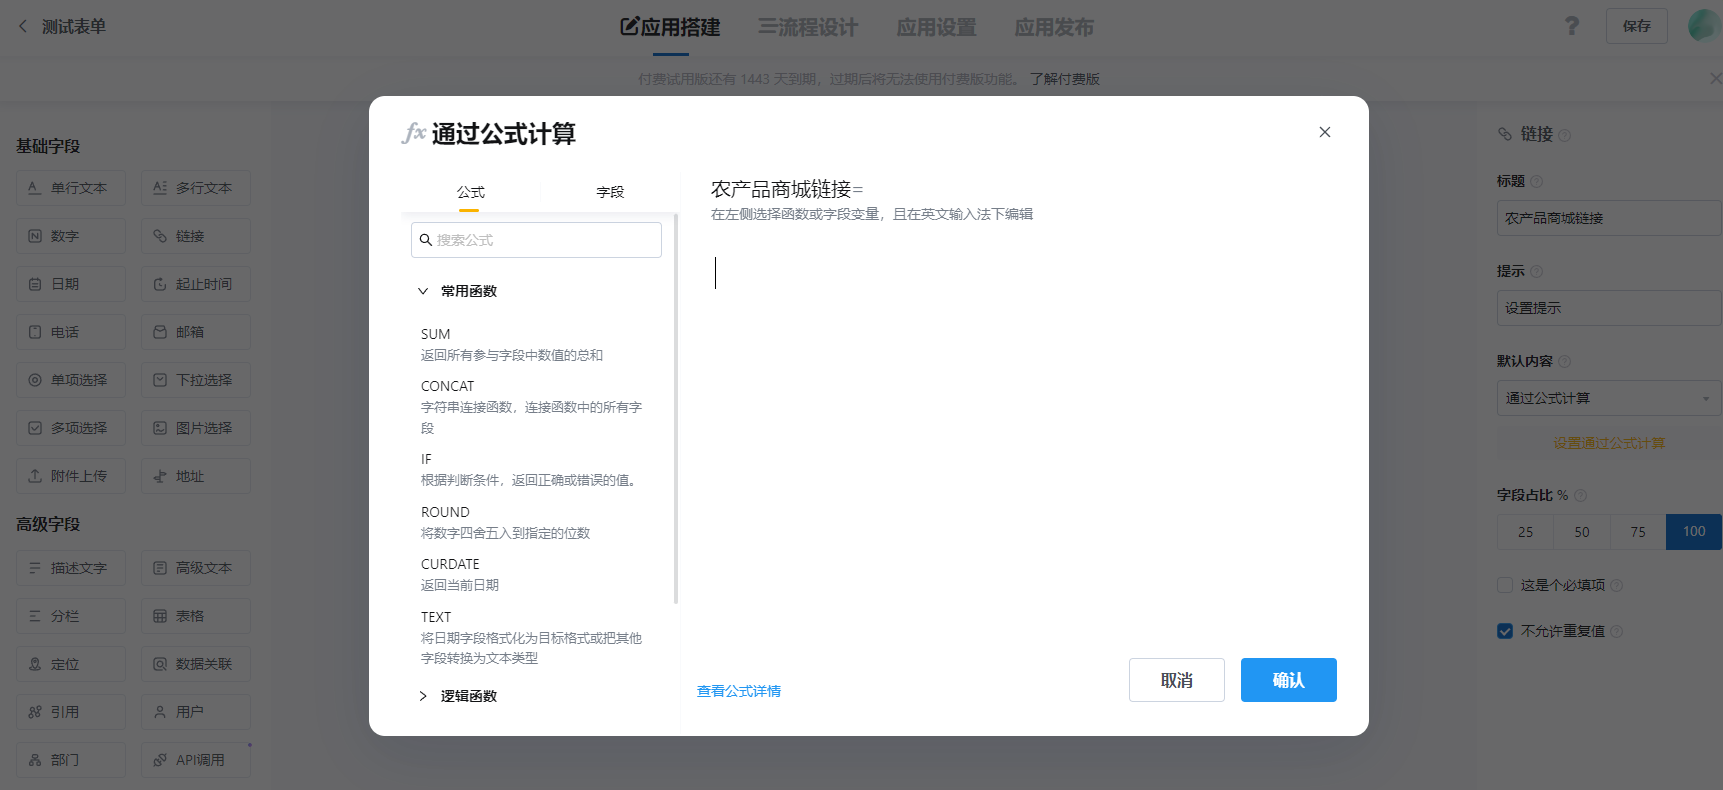1723x790 pixels.
Task: Add a table field (表格)
Action: [196, 616]
